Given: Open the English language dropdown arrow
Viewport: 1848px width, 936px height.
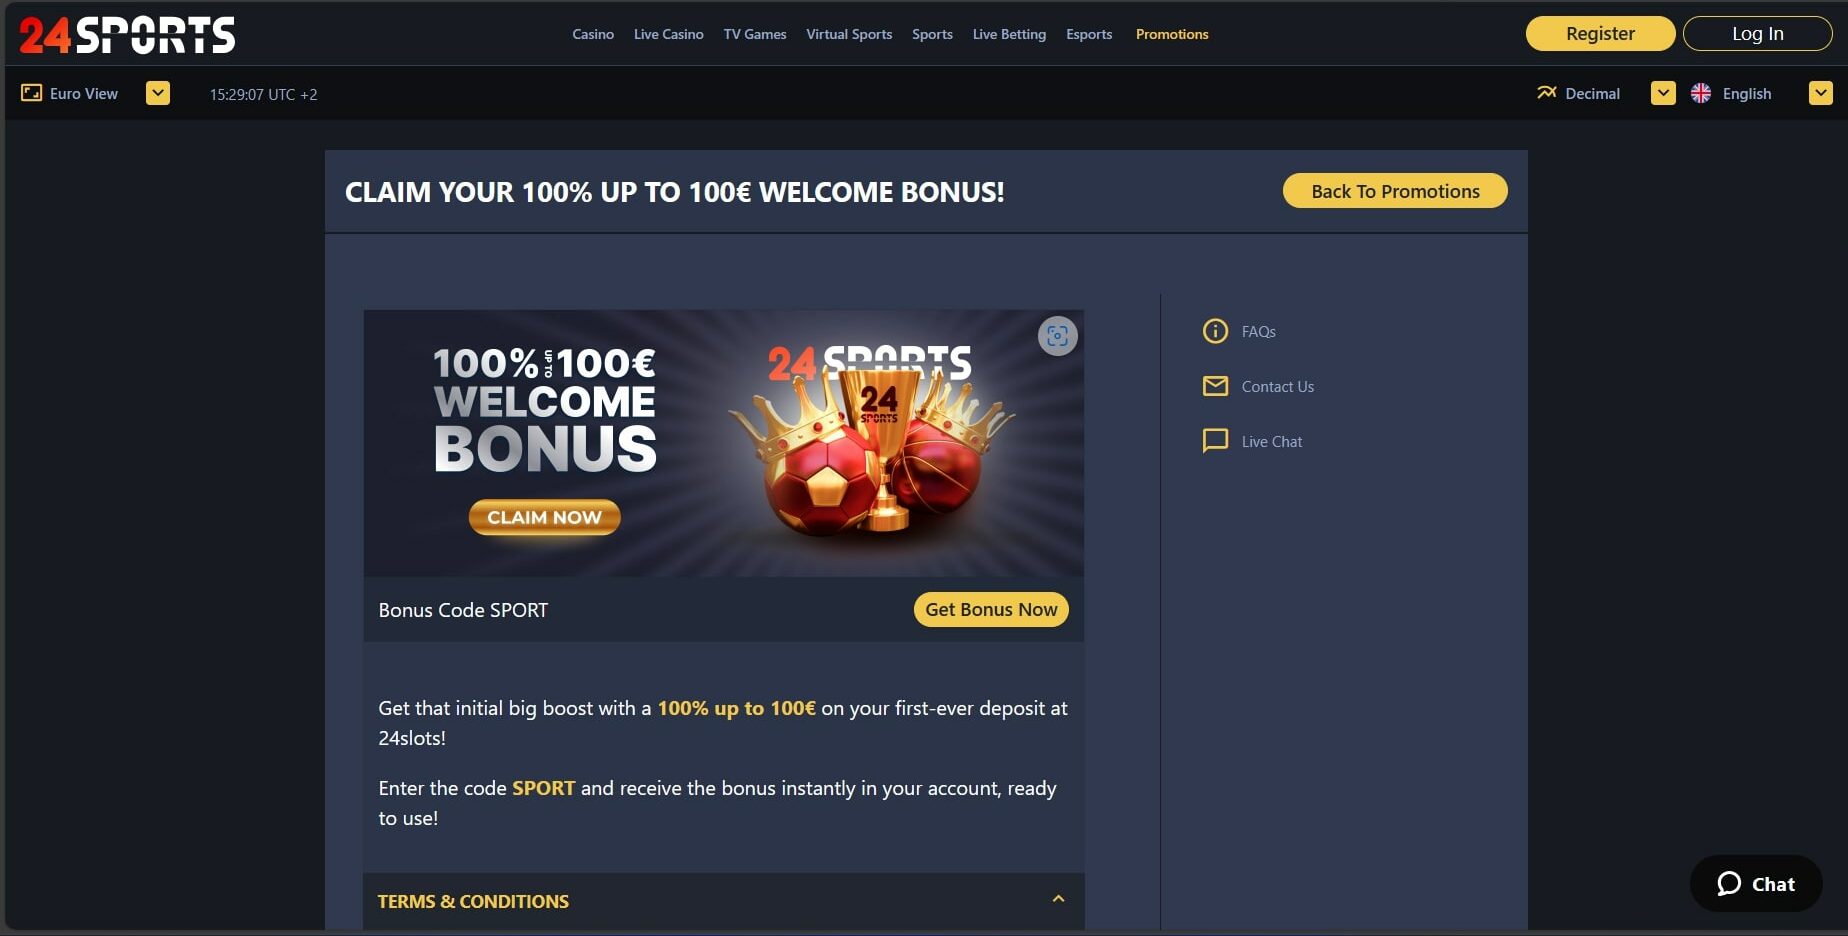Looking at the screenshot, I should click(1821, 93).
